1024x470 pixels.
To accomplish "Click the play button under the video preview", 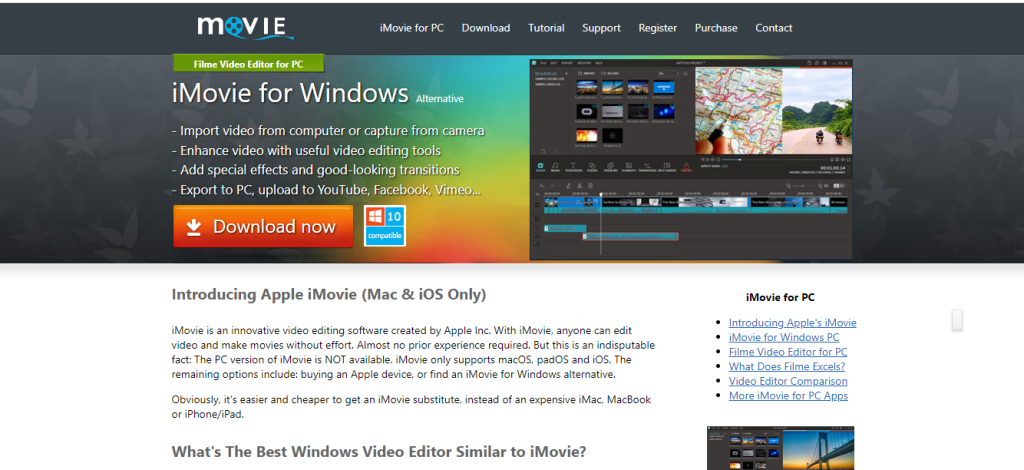I will coord(708,159).
